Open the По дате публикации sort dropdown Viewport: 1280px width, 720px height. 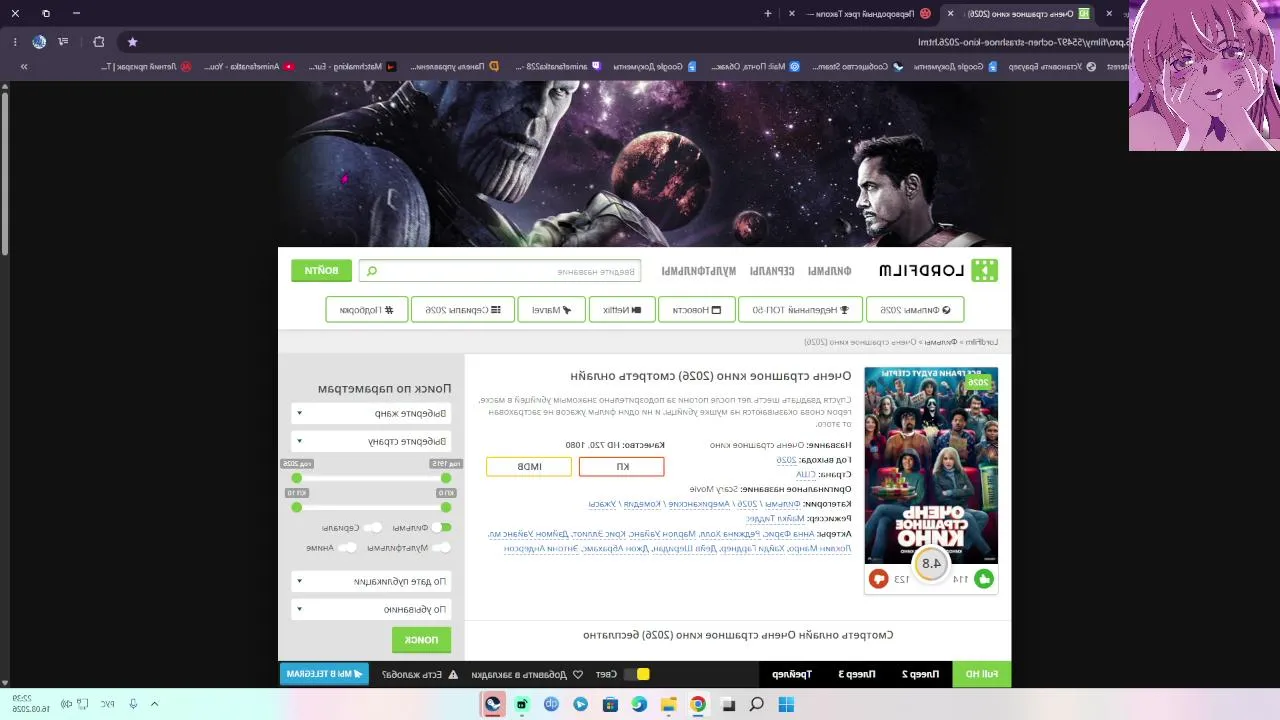370,581
